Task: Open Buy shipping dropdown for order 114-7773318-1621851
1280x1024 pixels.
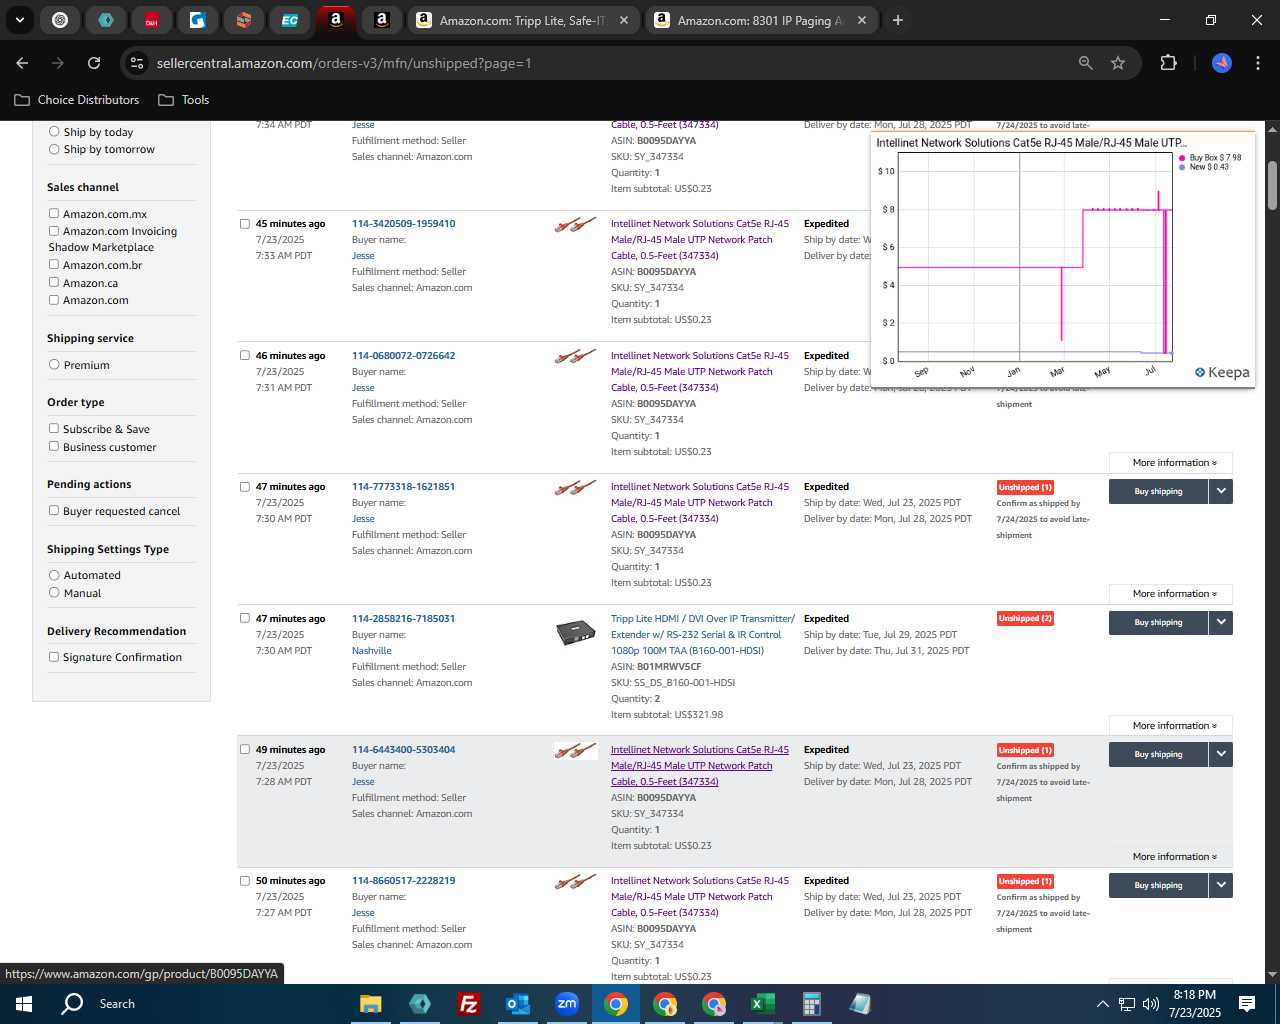Action: pos(1221,491)
